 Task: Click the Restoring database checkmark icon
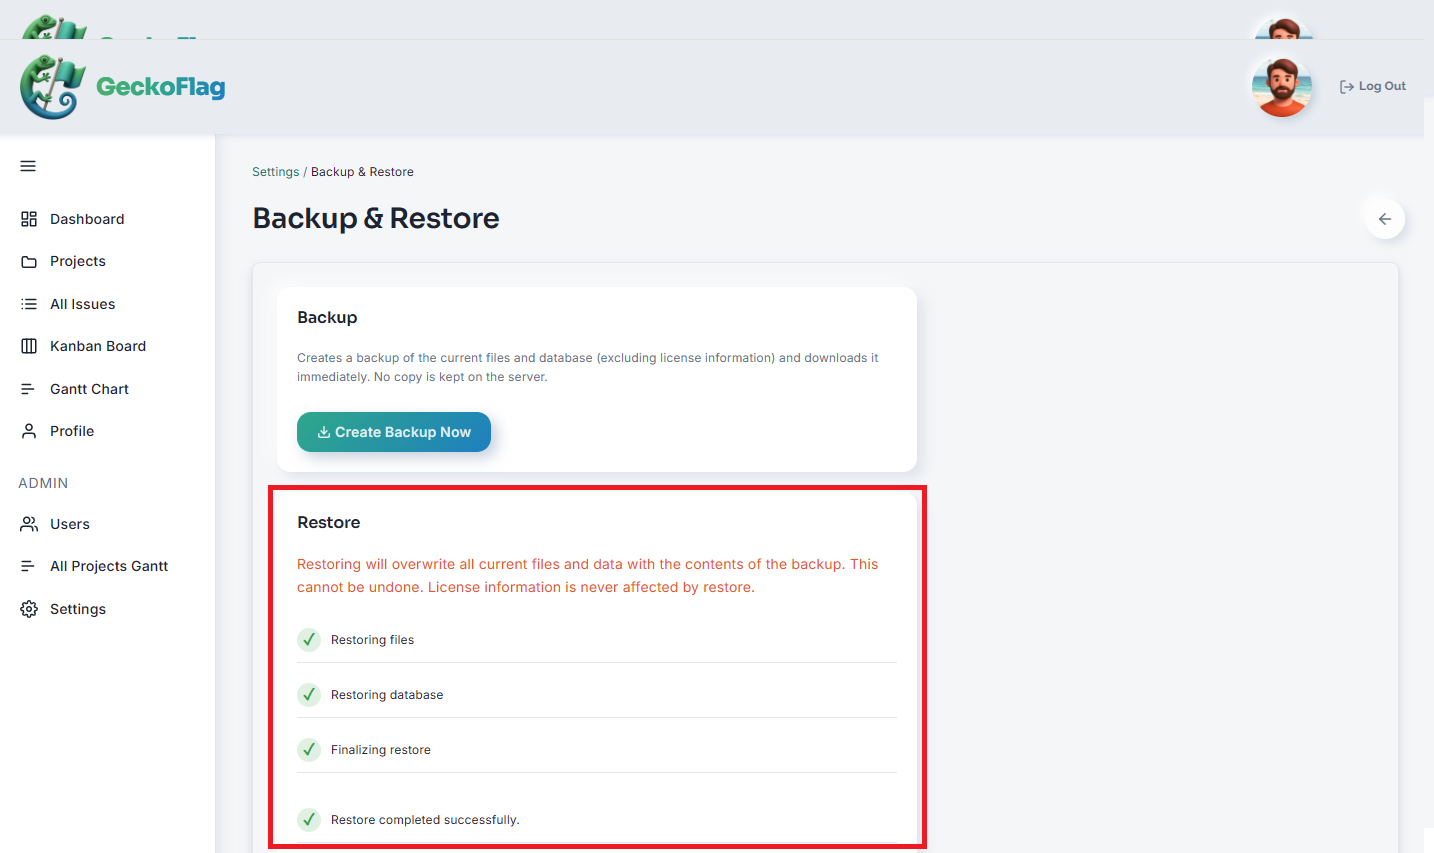pos(309,695)
